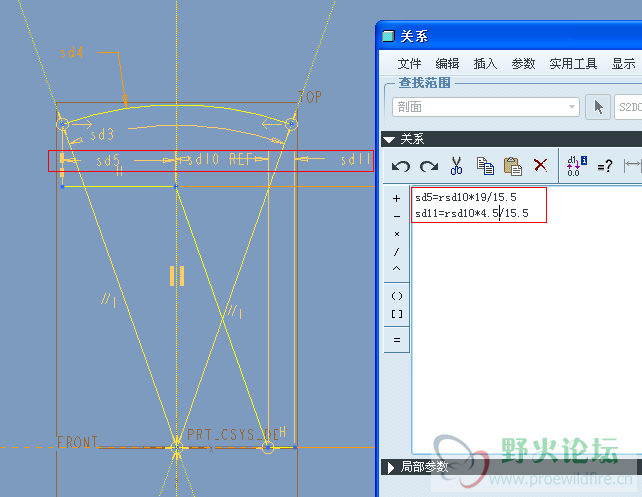Click the Paste clipboard icon

tap(513, 166)
